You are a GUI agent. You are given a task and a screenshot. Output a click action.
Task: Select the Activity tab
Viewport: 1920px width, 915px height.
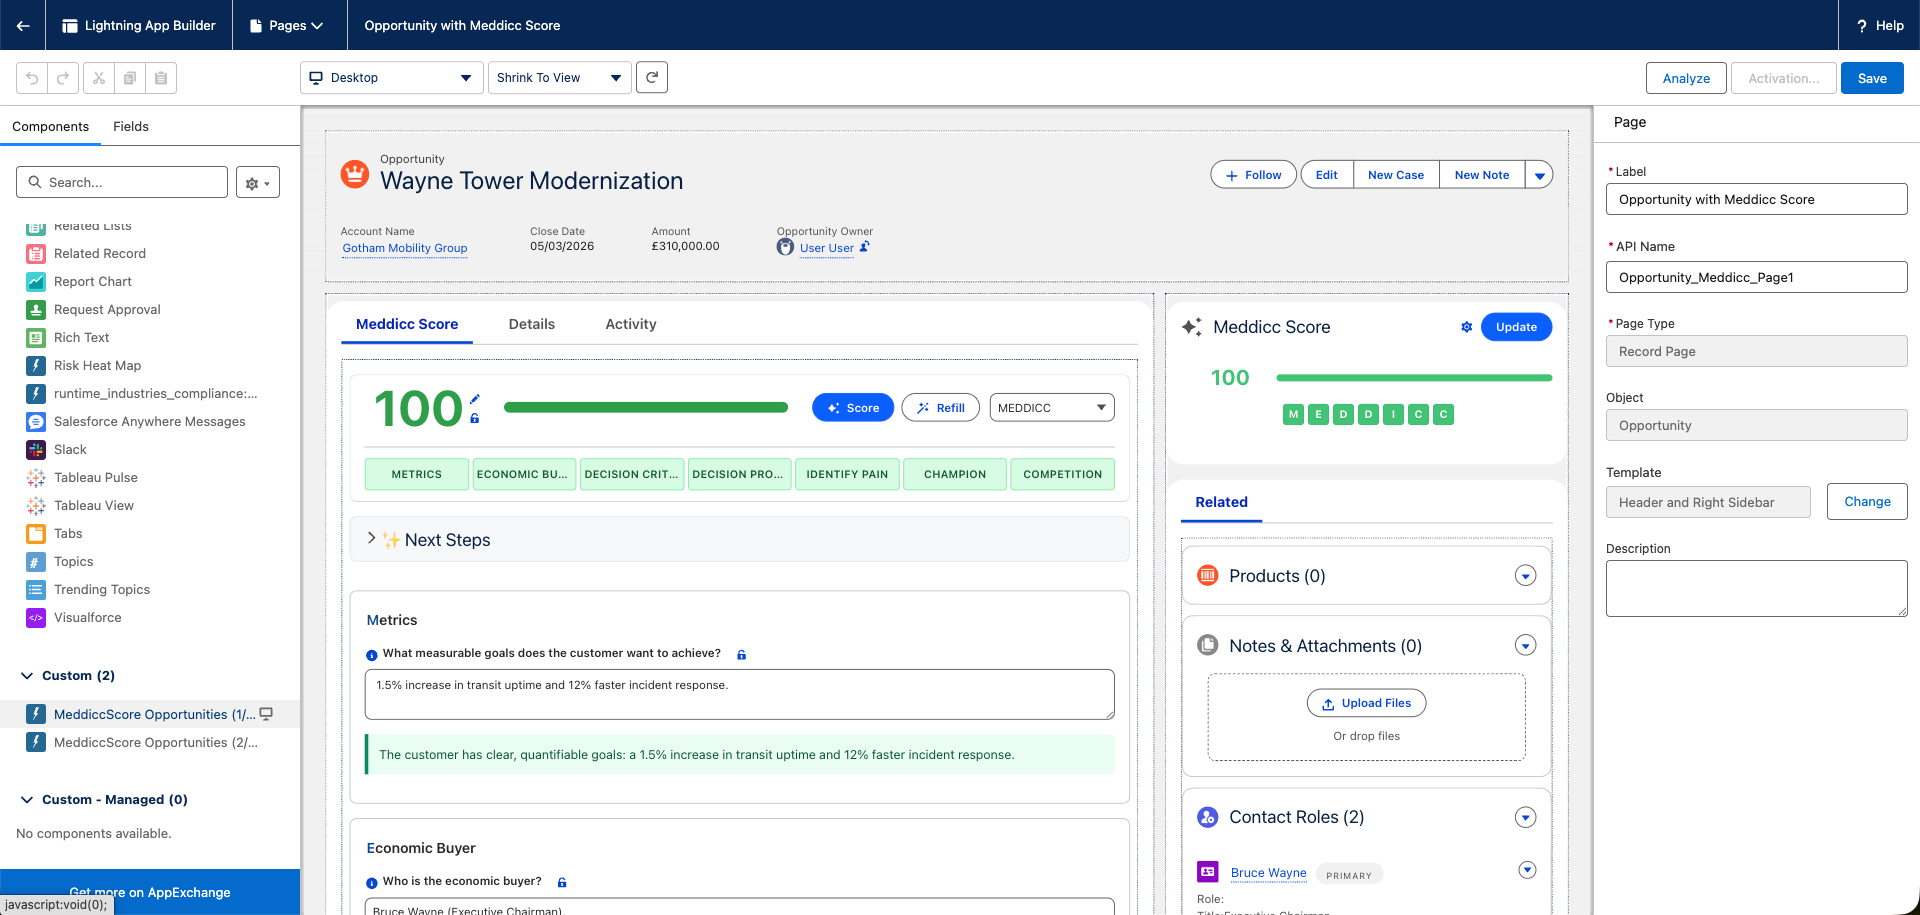point(631,324)
